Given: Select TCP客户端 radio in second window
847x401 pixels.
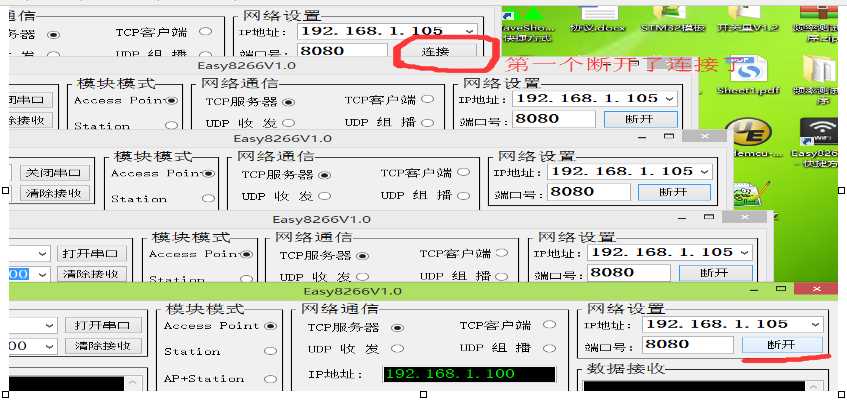Looking at the screenshot, I should [x=427, y=99].
